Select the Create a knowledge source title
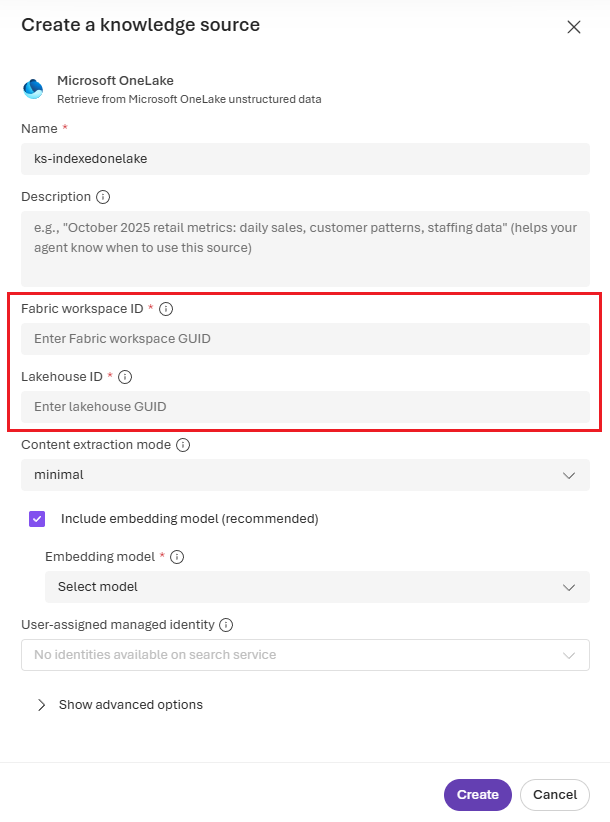 click(140, 24)
